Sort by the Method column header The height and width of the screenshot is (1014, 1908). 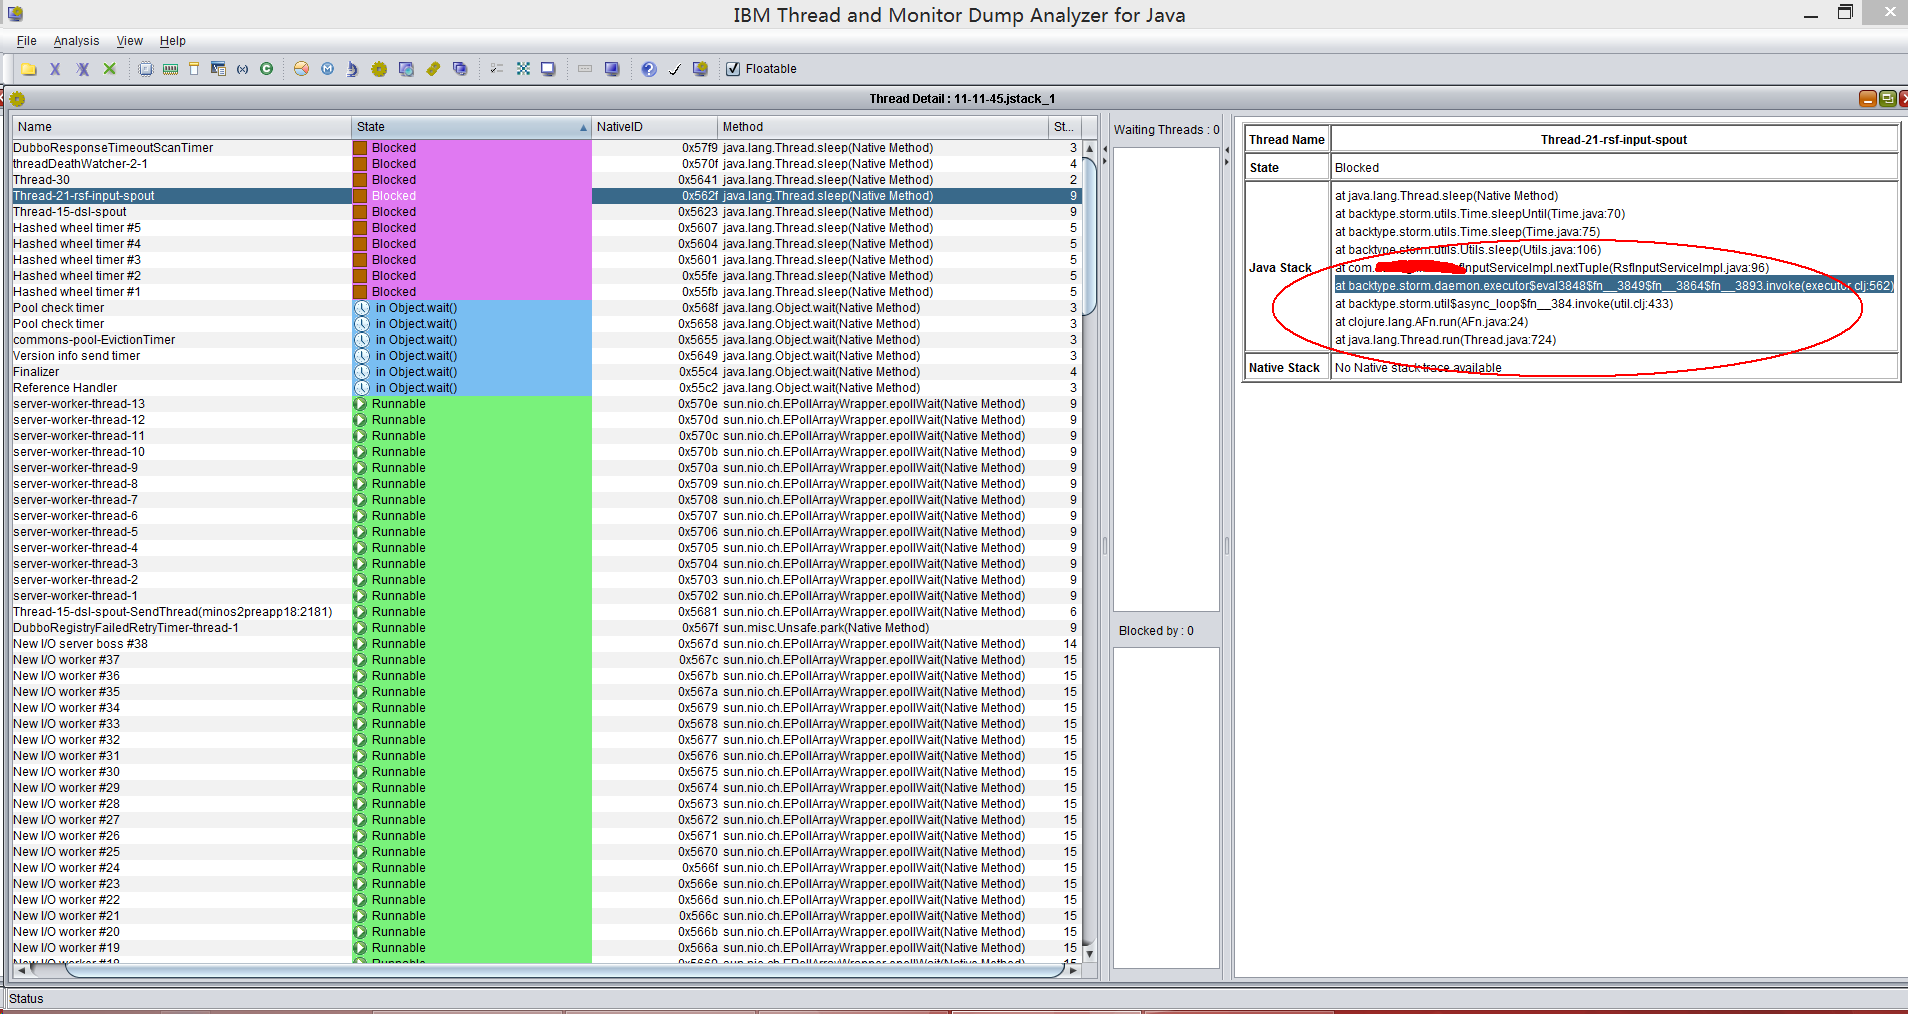click(x=882, y=127)
